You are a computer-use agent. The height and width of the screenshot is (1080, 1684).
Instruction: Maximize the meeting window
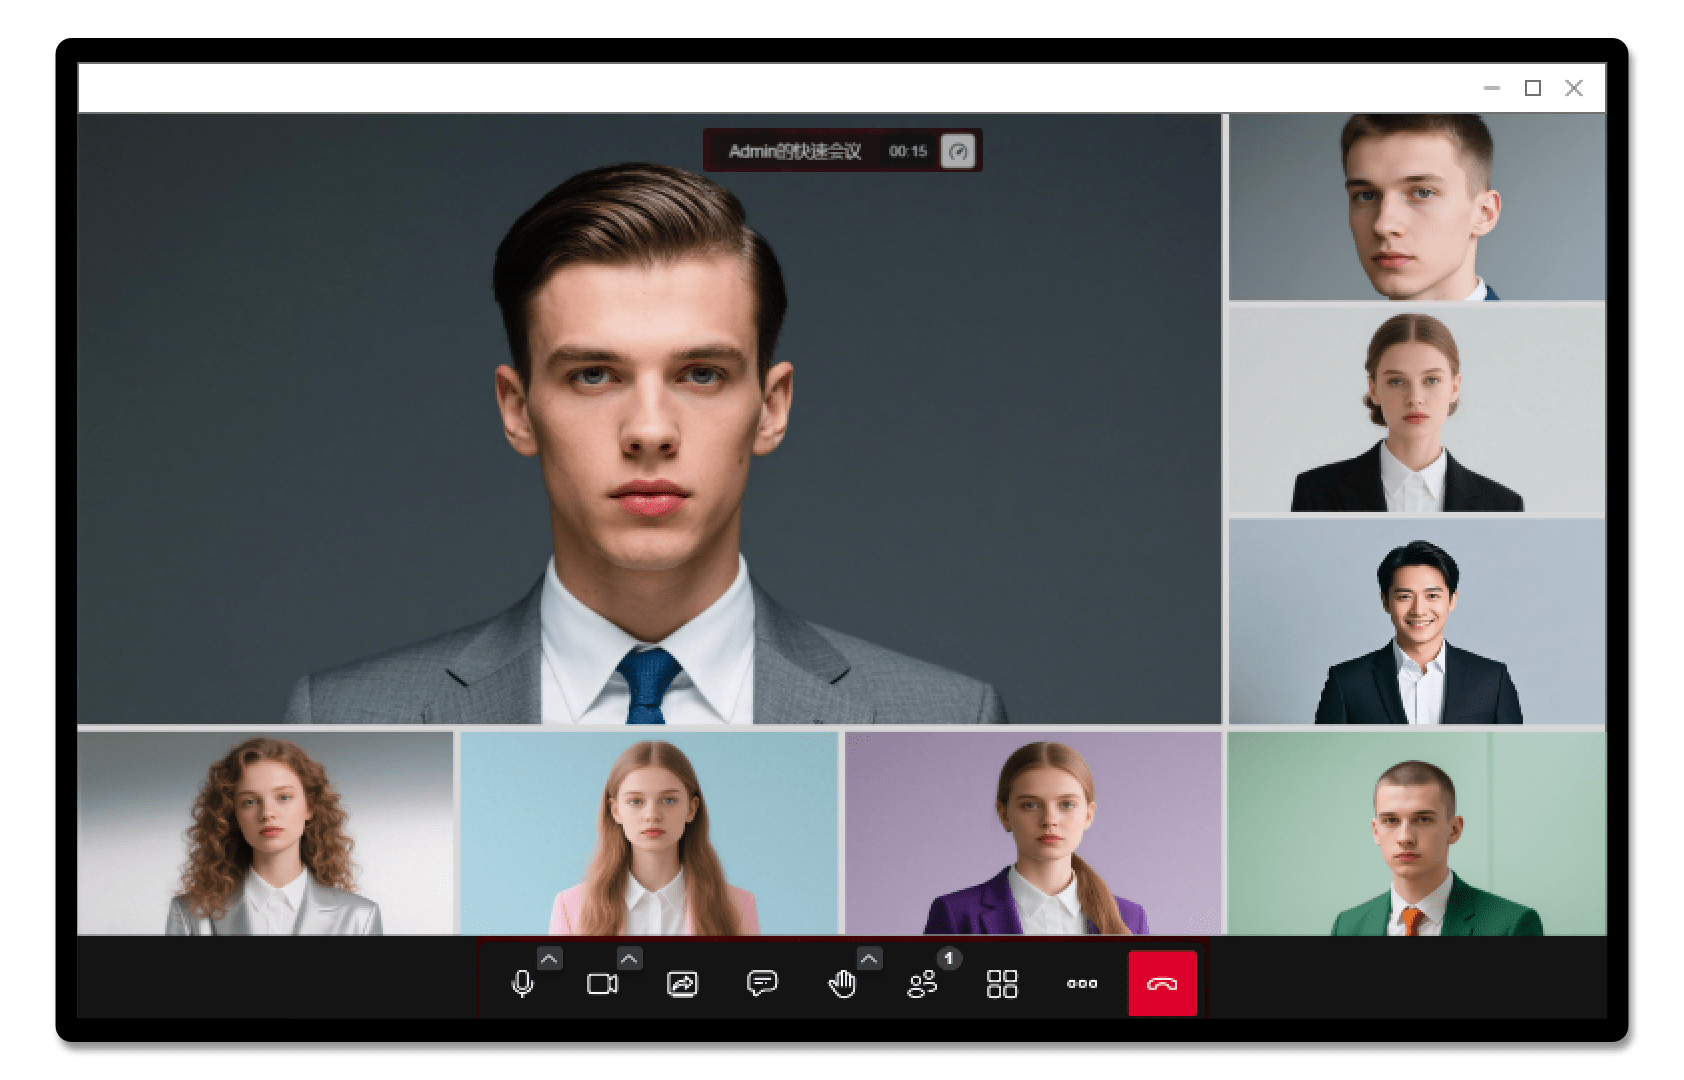coord(1532,88)
